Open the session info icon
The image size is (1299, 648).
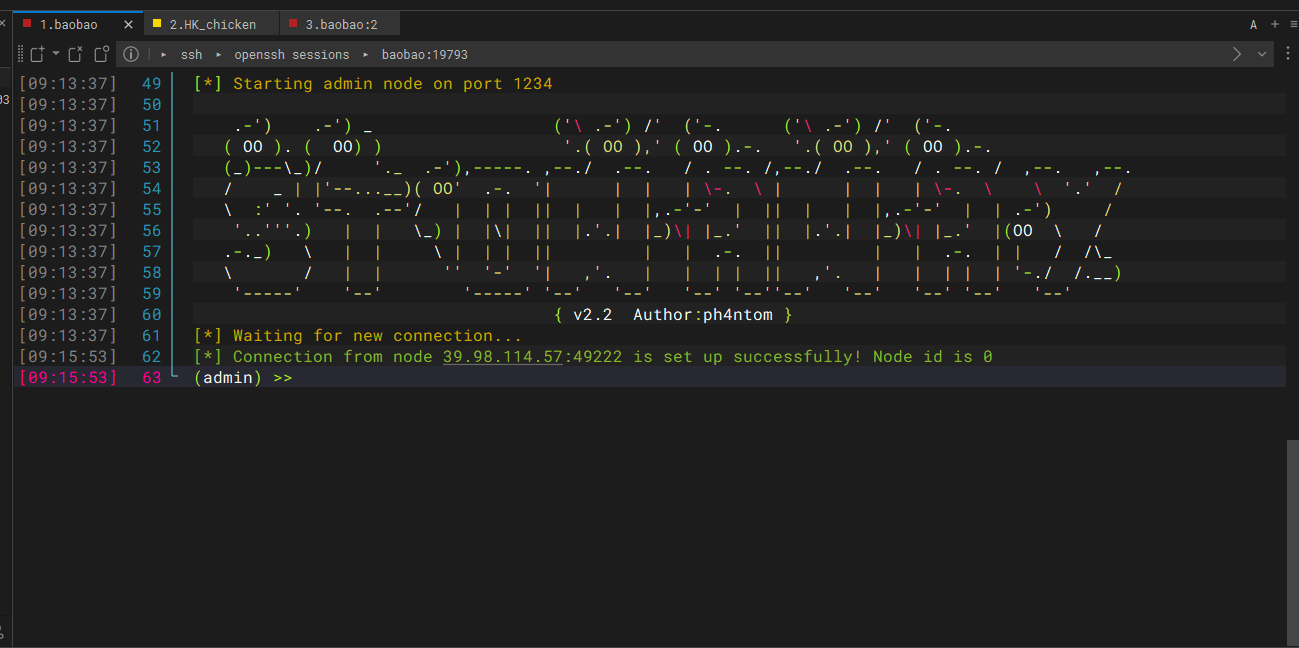130,54
